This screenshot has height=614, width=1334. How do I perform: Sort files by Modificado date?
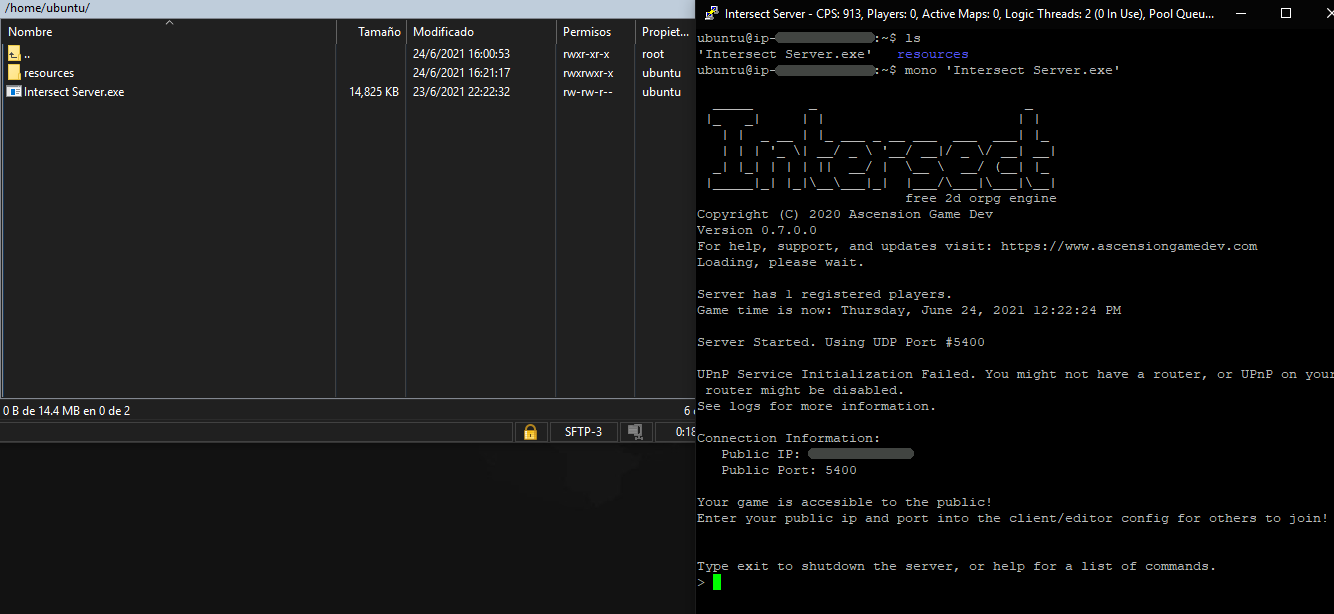point(443,31)
